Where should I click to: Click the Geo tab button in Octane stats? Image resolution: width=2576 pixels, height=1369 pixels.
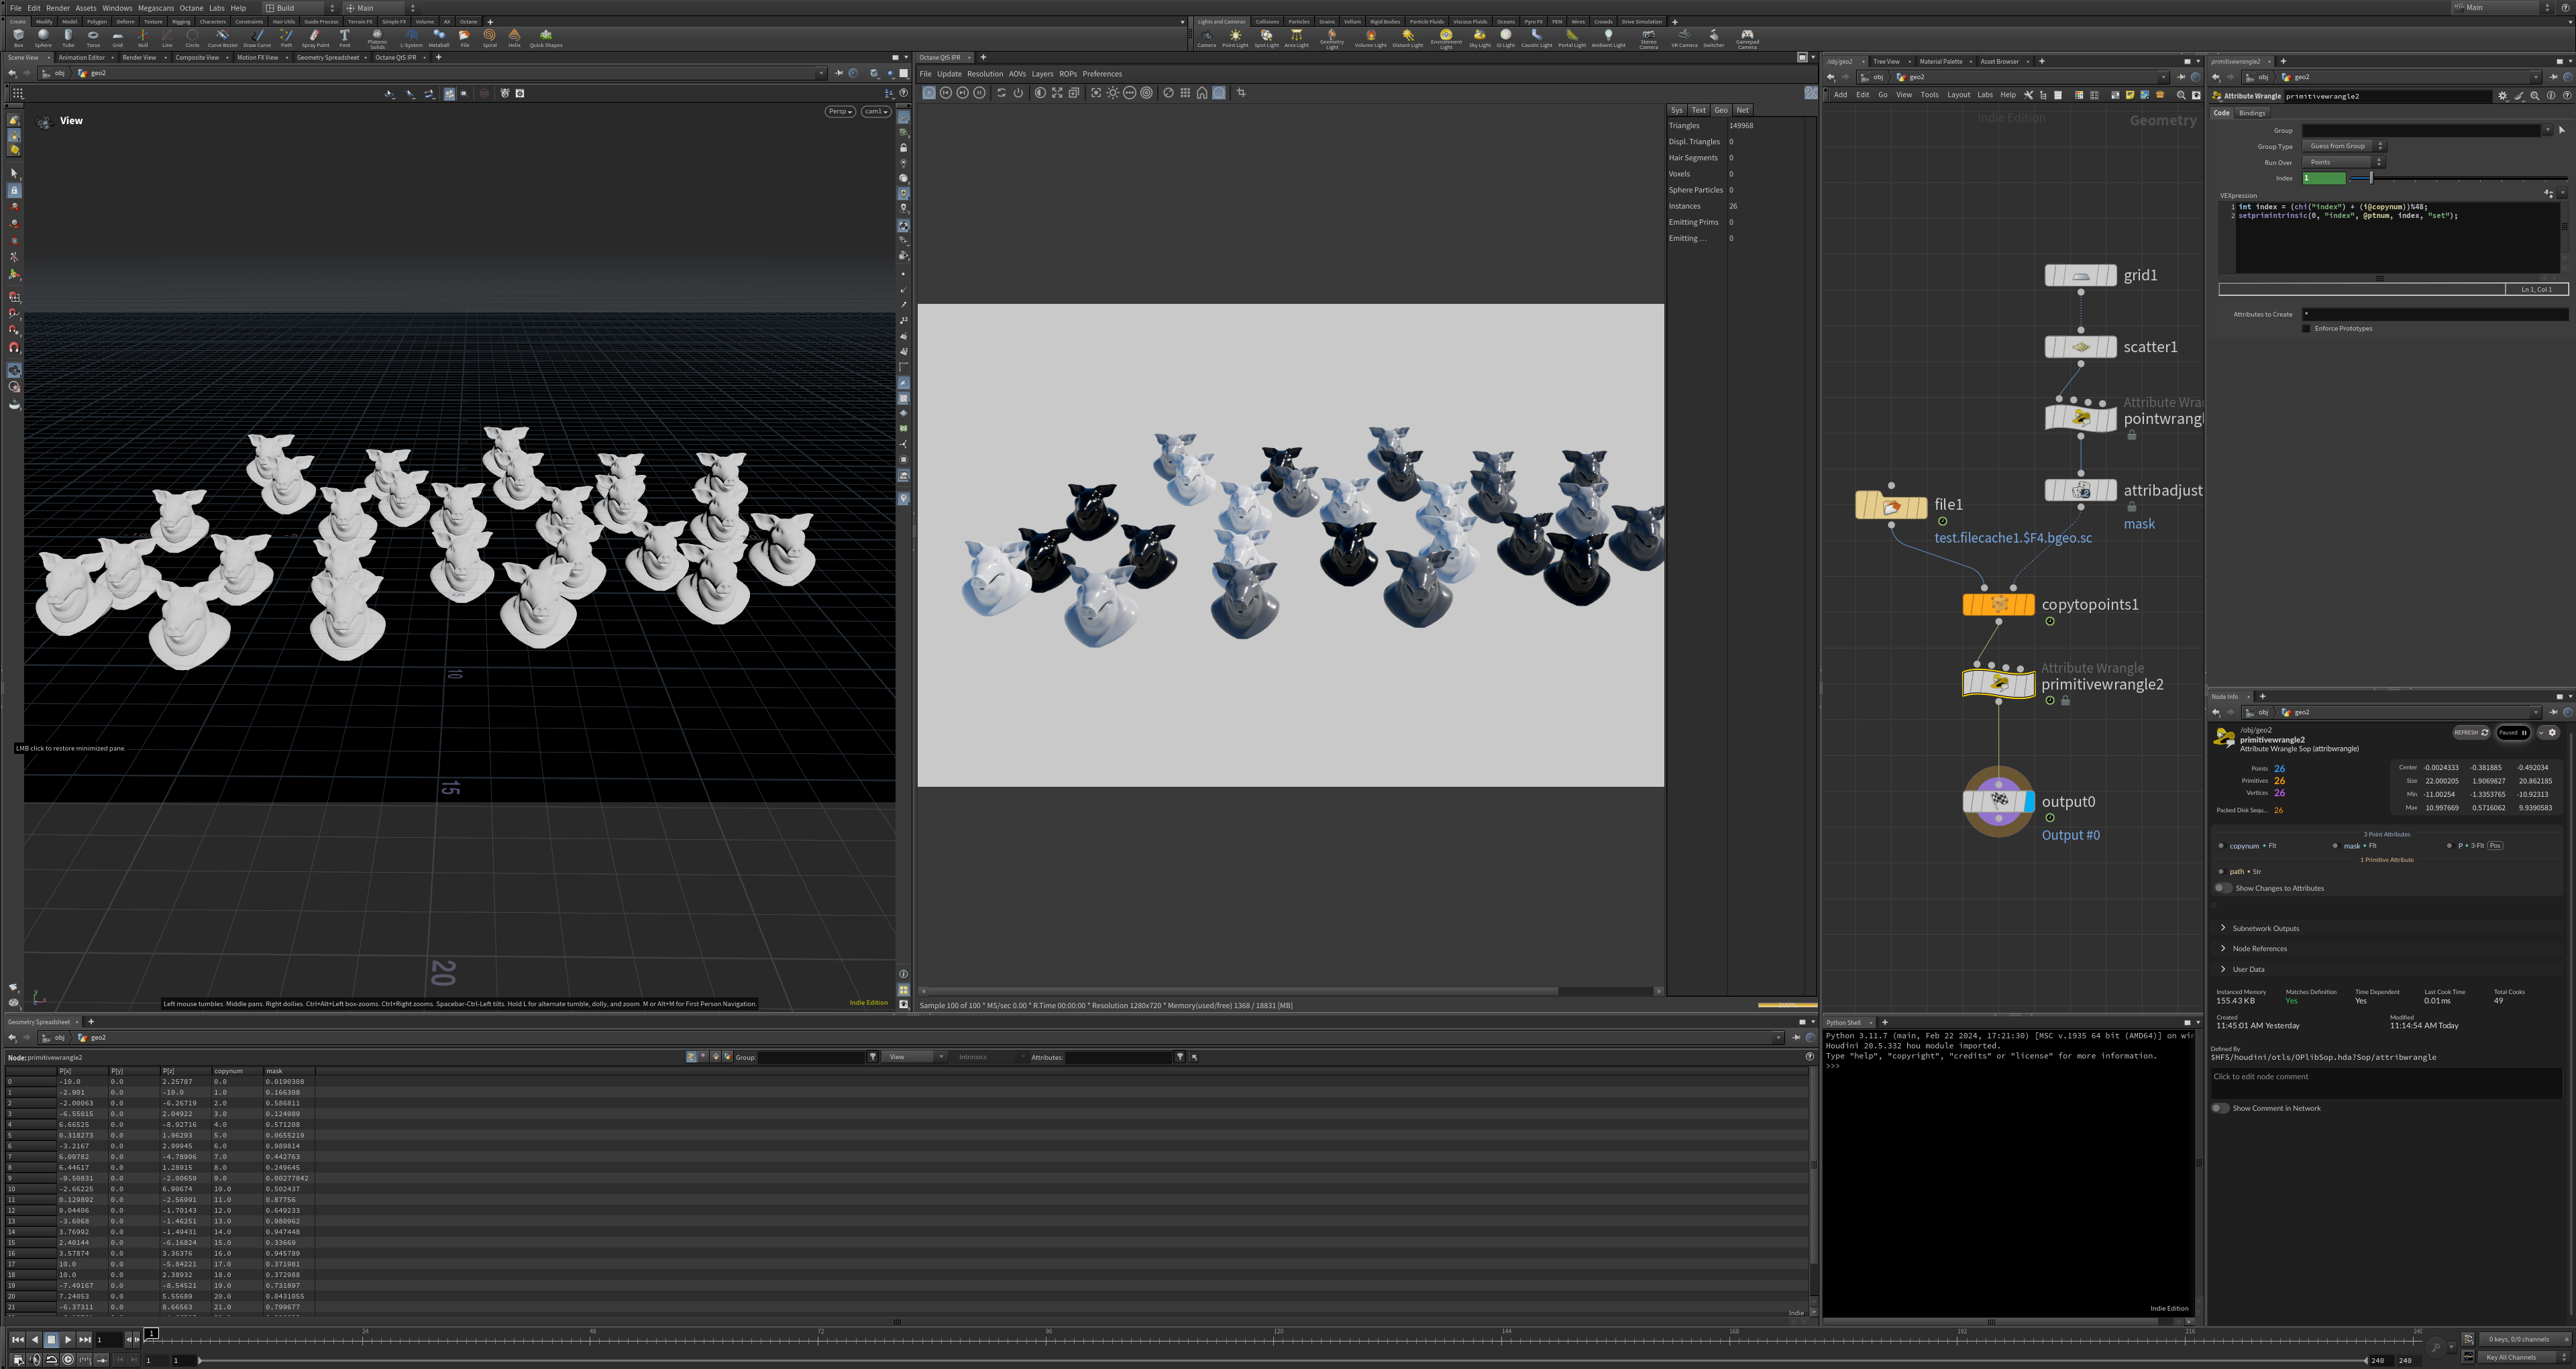[1721, 110]
